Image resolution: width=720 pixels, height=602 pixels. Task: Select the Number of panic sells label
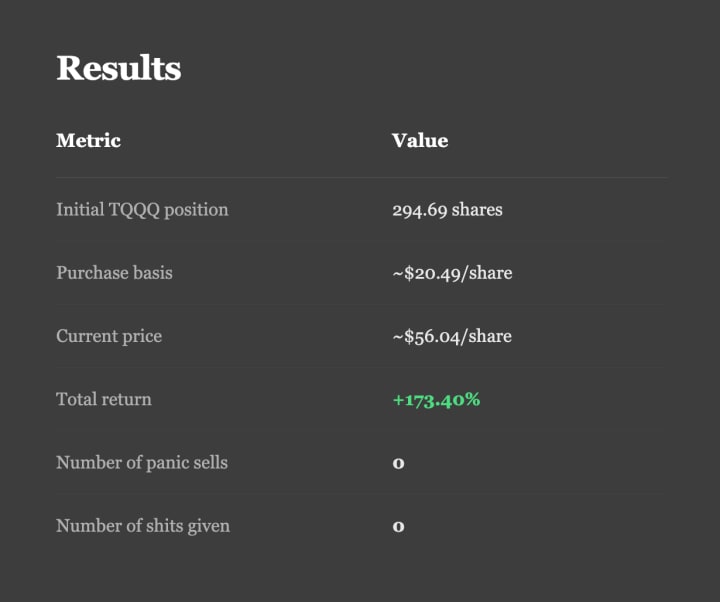coord(142,462)
